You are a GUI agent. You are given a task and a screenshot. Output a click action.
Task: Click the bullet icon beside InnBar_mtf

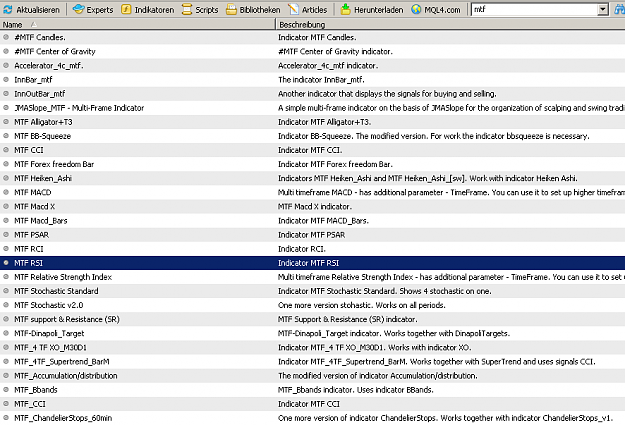click(x=6, y=79)
